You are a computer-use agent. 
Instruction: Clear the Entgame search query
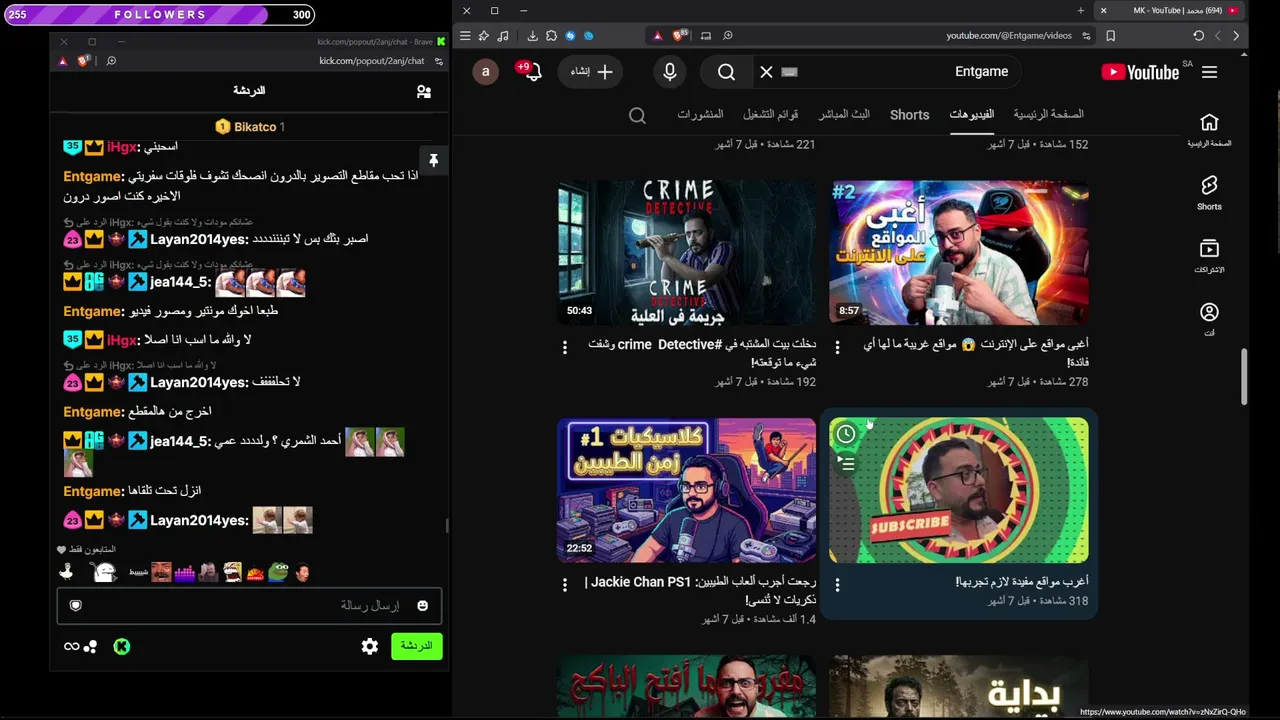point(766,72)
